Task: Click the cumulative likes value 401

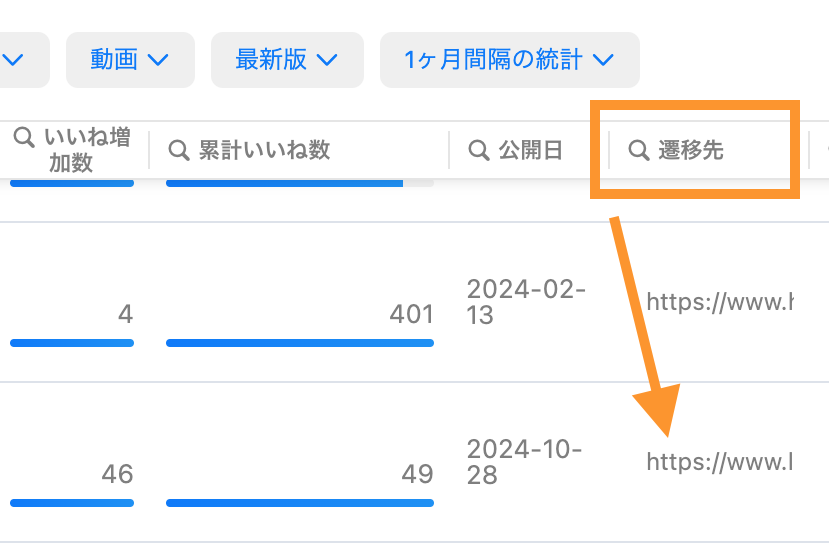Action: click(x=412, y=315)
